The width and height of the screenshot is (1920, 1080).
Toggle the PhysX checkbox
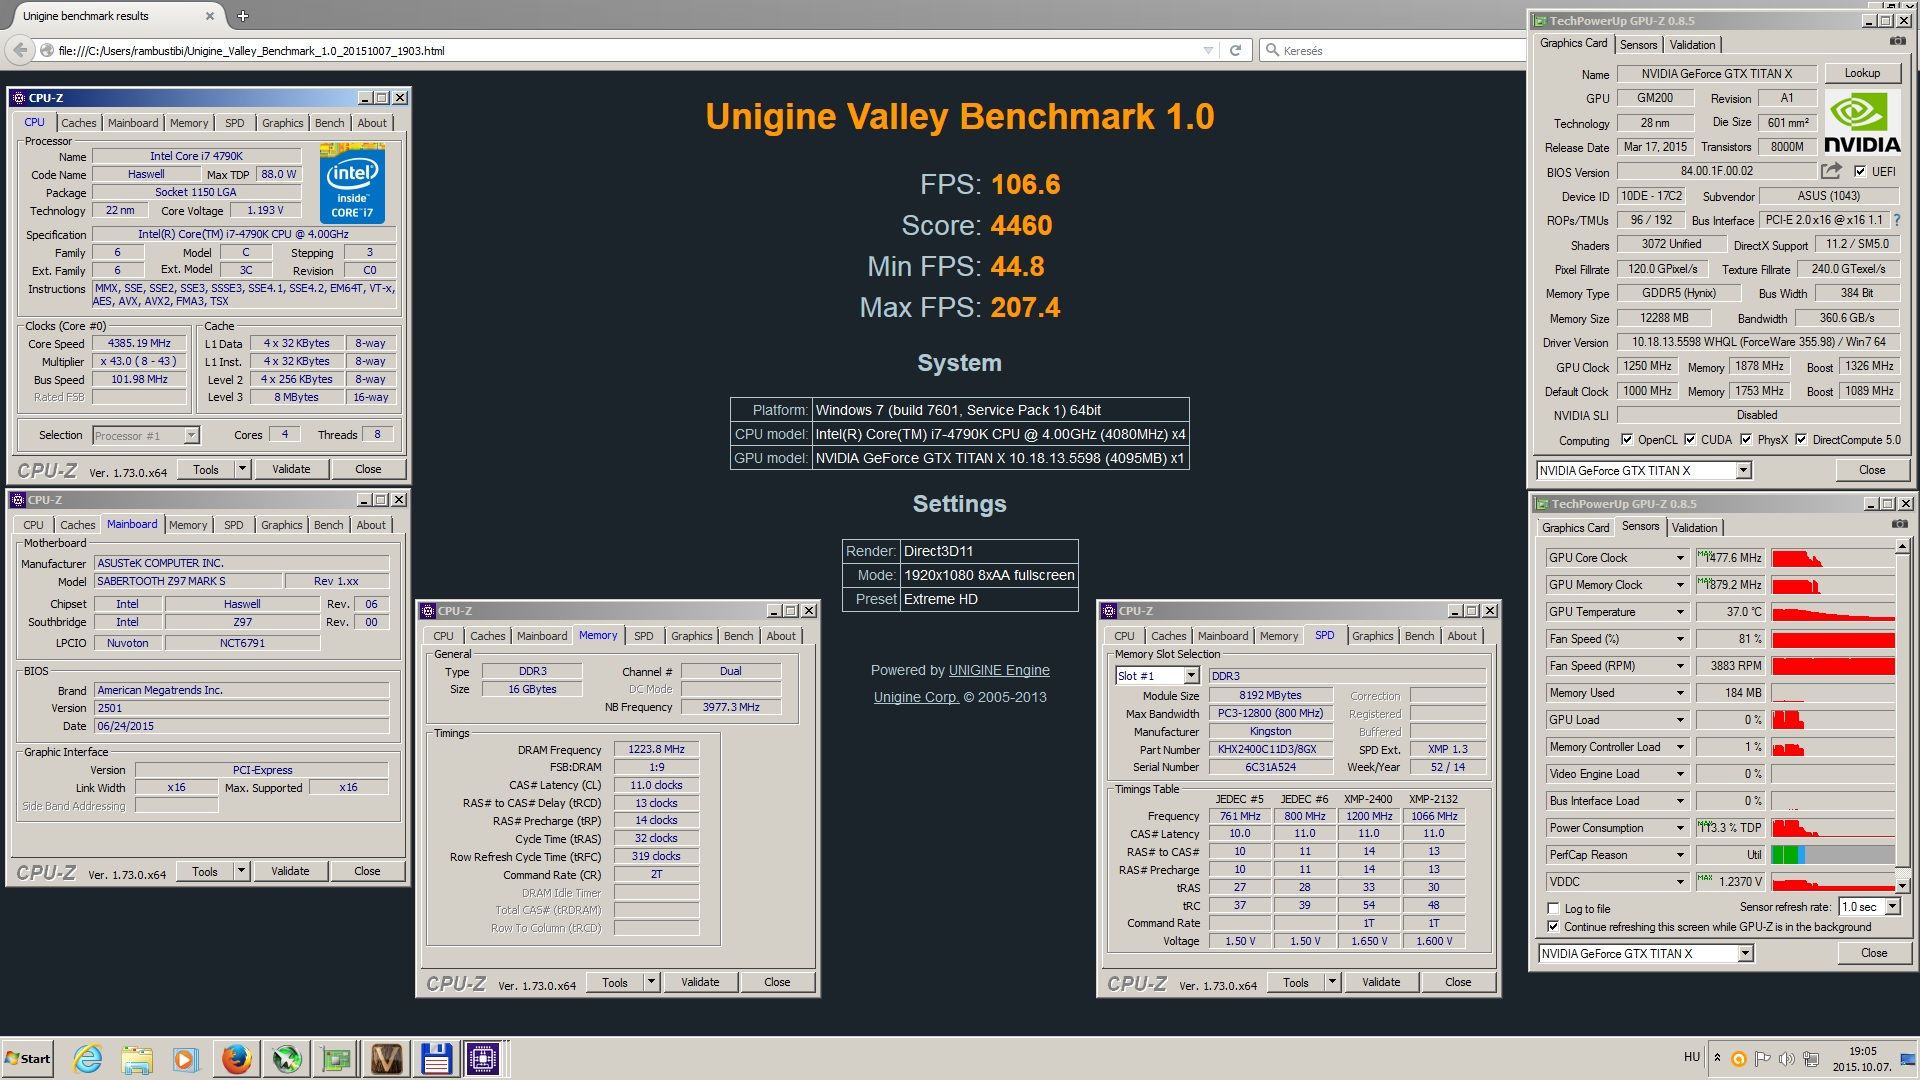coord(1746,439)
